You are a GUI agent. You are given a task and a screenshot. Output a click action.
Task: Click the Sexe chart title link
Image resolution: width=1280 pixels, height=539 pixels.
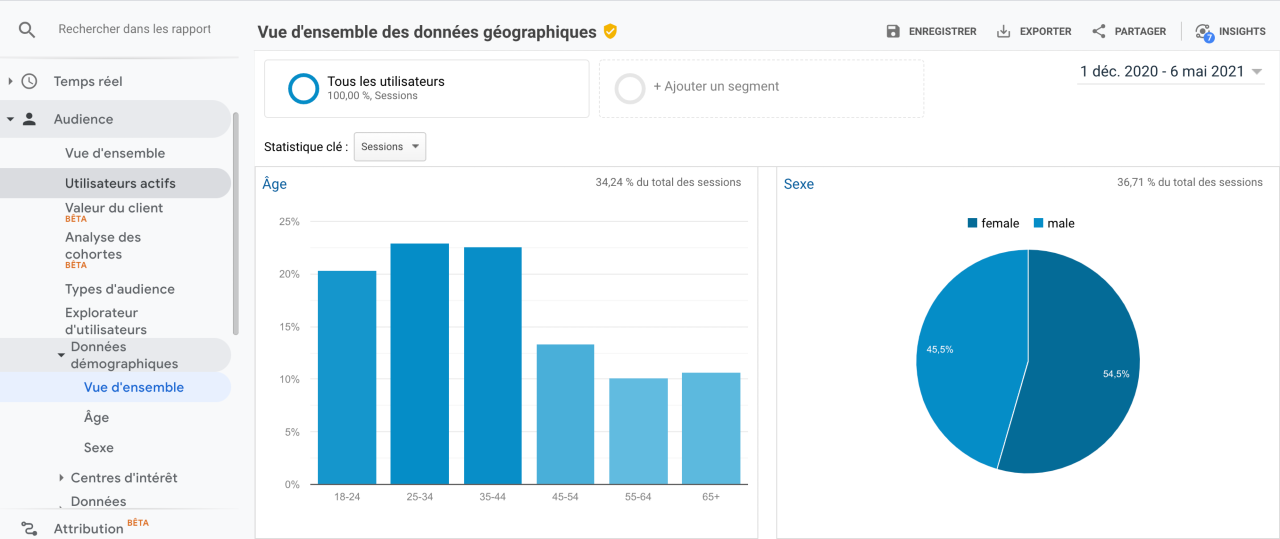pyautogui.click(x=799, y=184)
